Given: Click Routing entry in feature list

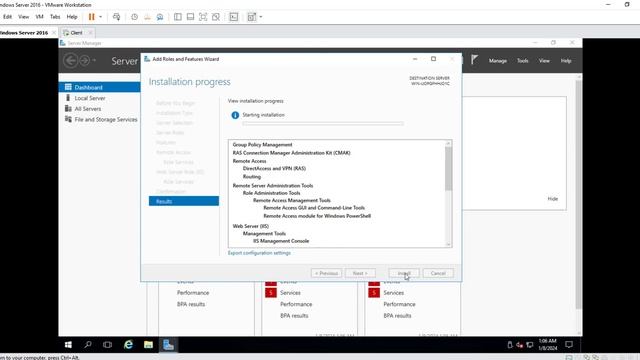Looking at the screenshot, I should click(x=252, y=176).
